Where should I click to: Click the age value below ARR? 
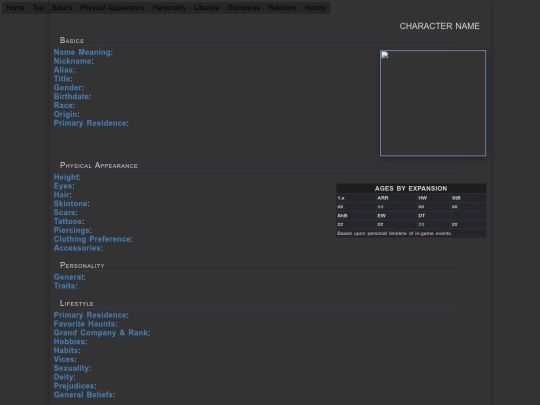point(380,207)
